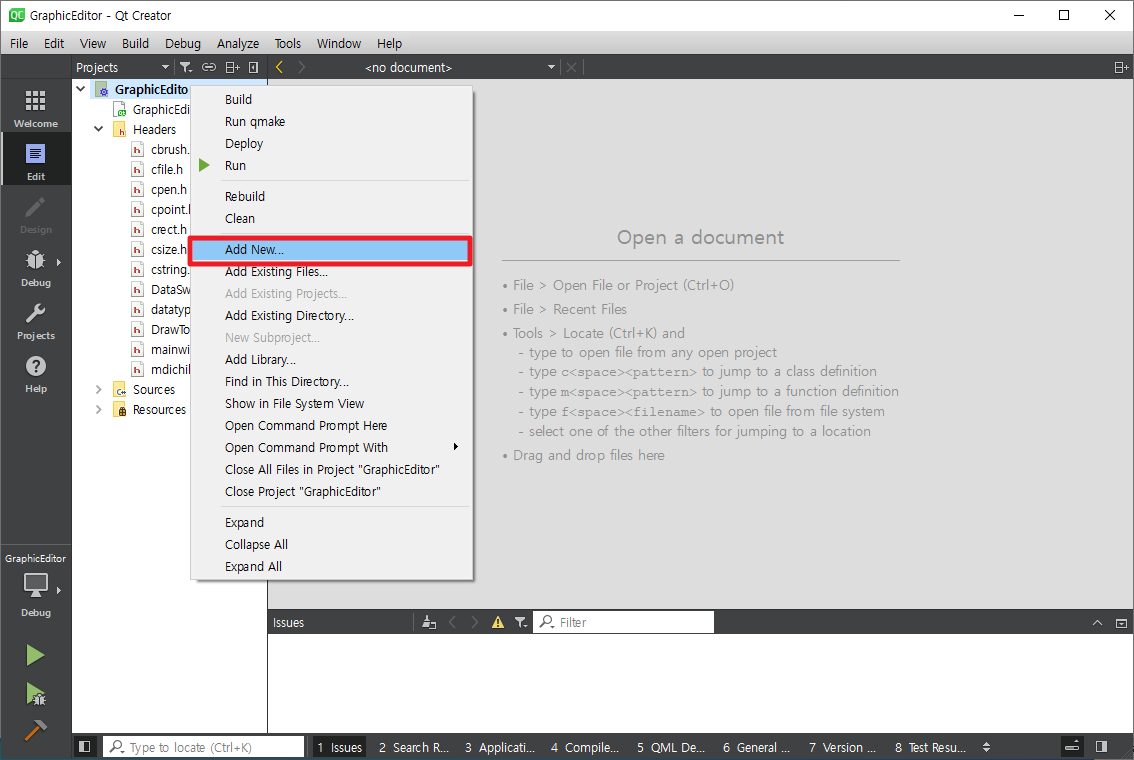Choose Rebuild from context menu

332,197
